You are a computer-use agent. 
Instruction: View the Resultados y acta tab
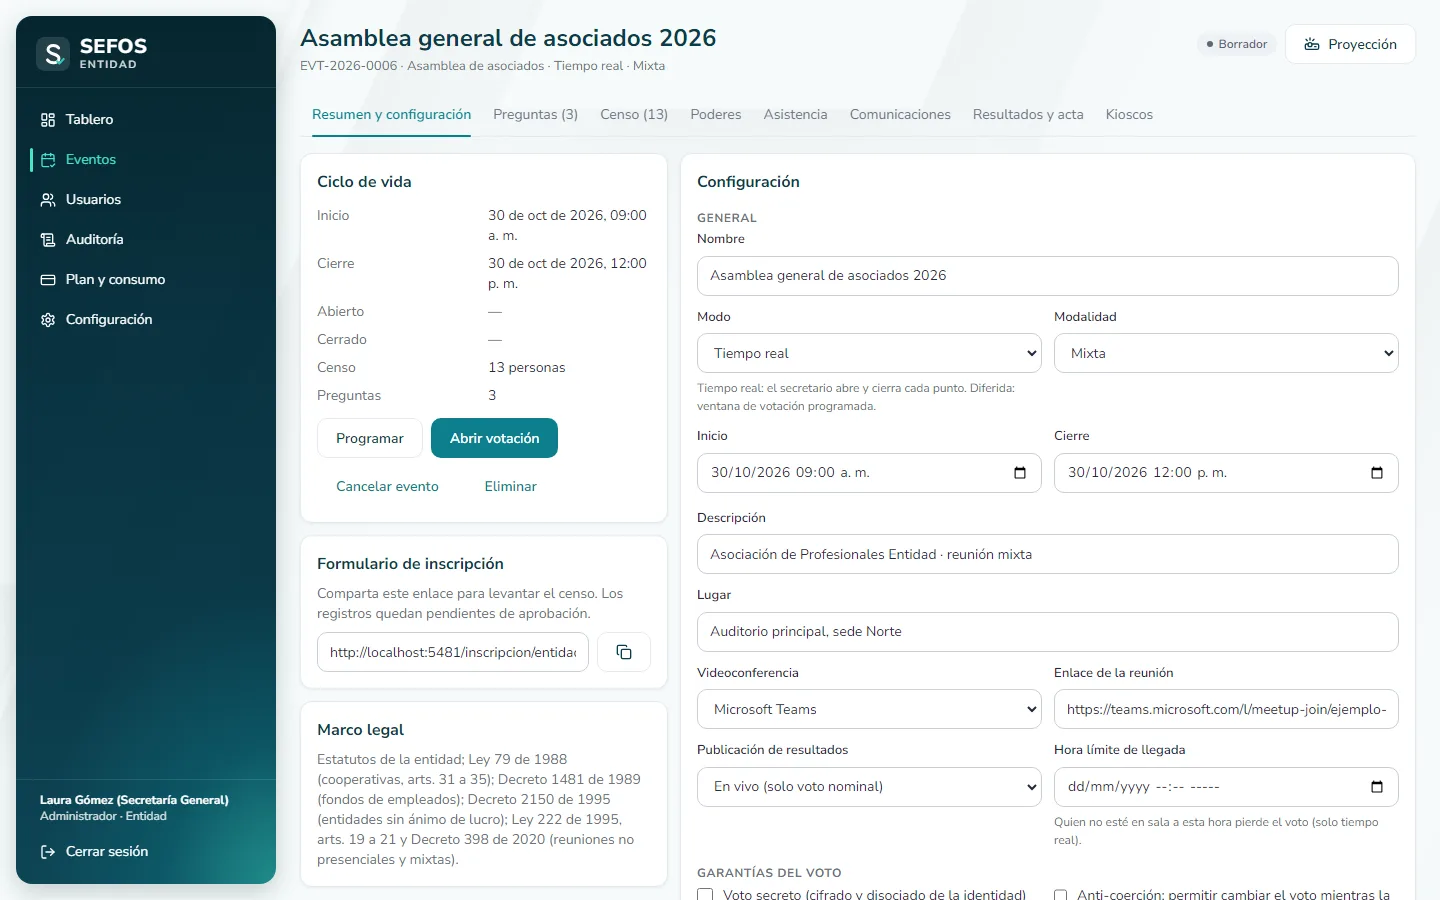(x=1028, y=115)
